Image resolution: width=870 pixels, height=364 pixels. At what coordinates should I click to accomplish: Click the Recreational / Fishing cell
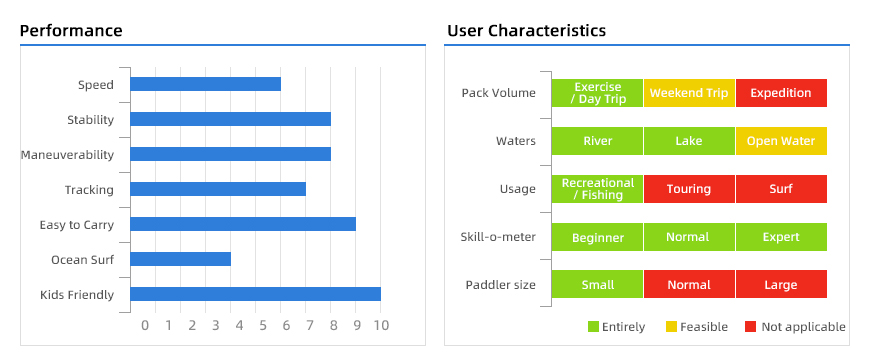597,189
